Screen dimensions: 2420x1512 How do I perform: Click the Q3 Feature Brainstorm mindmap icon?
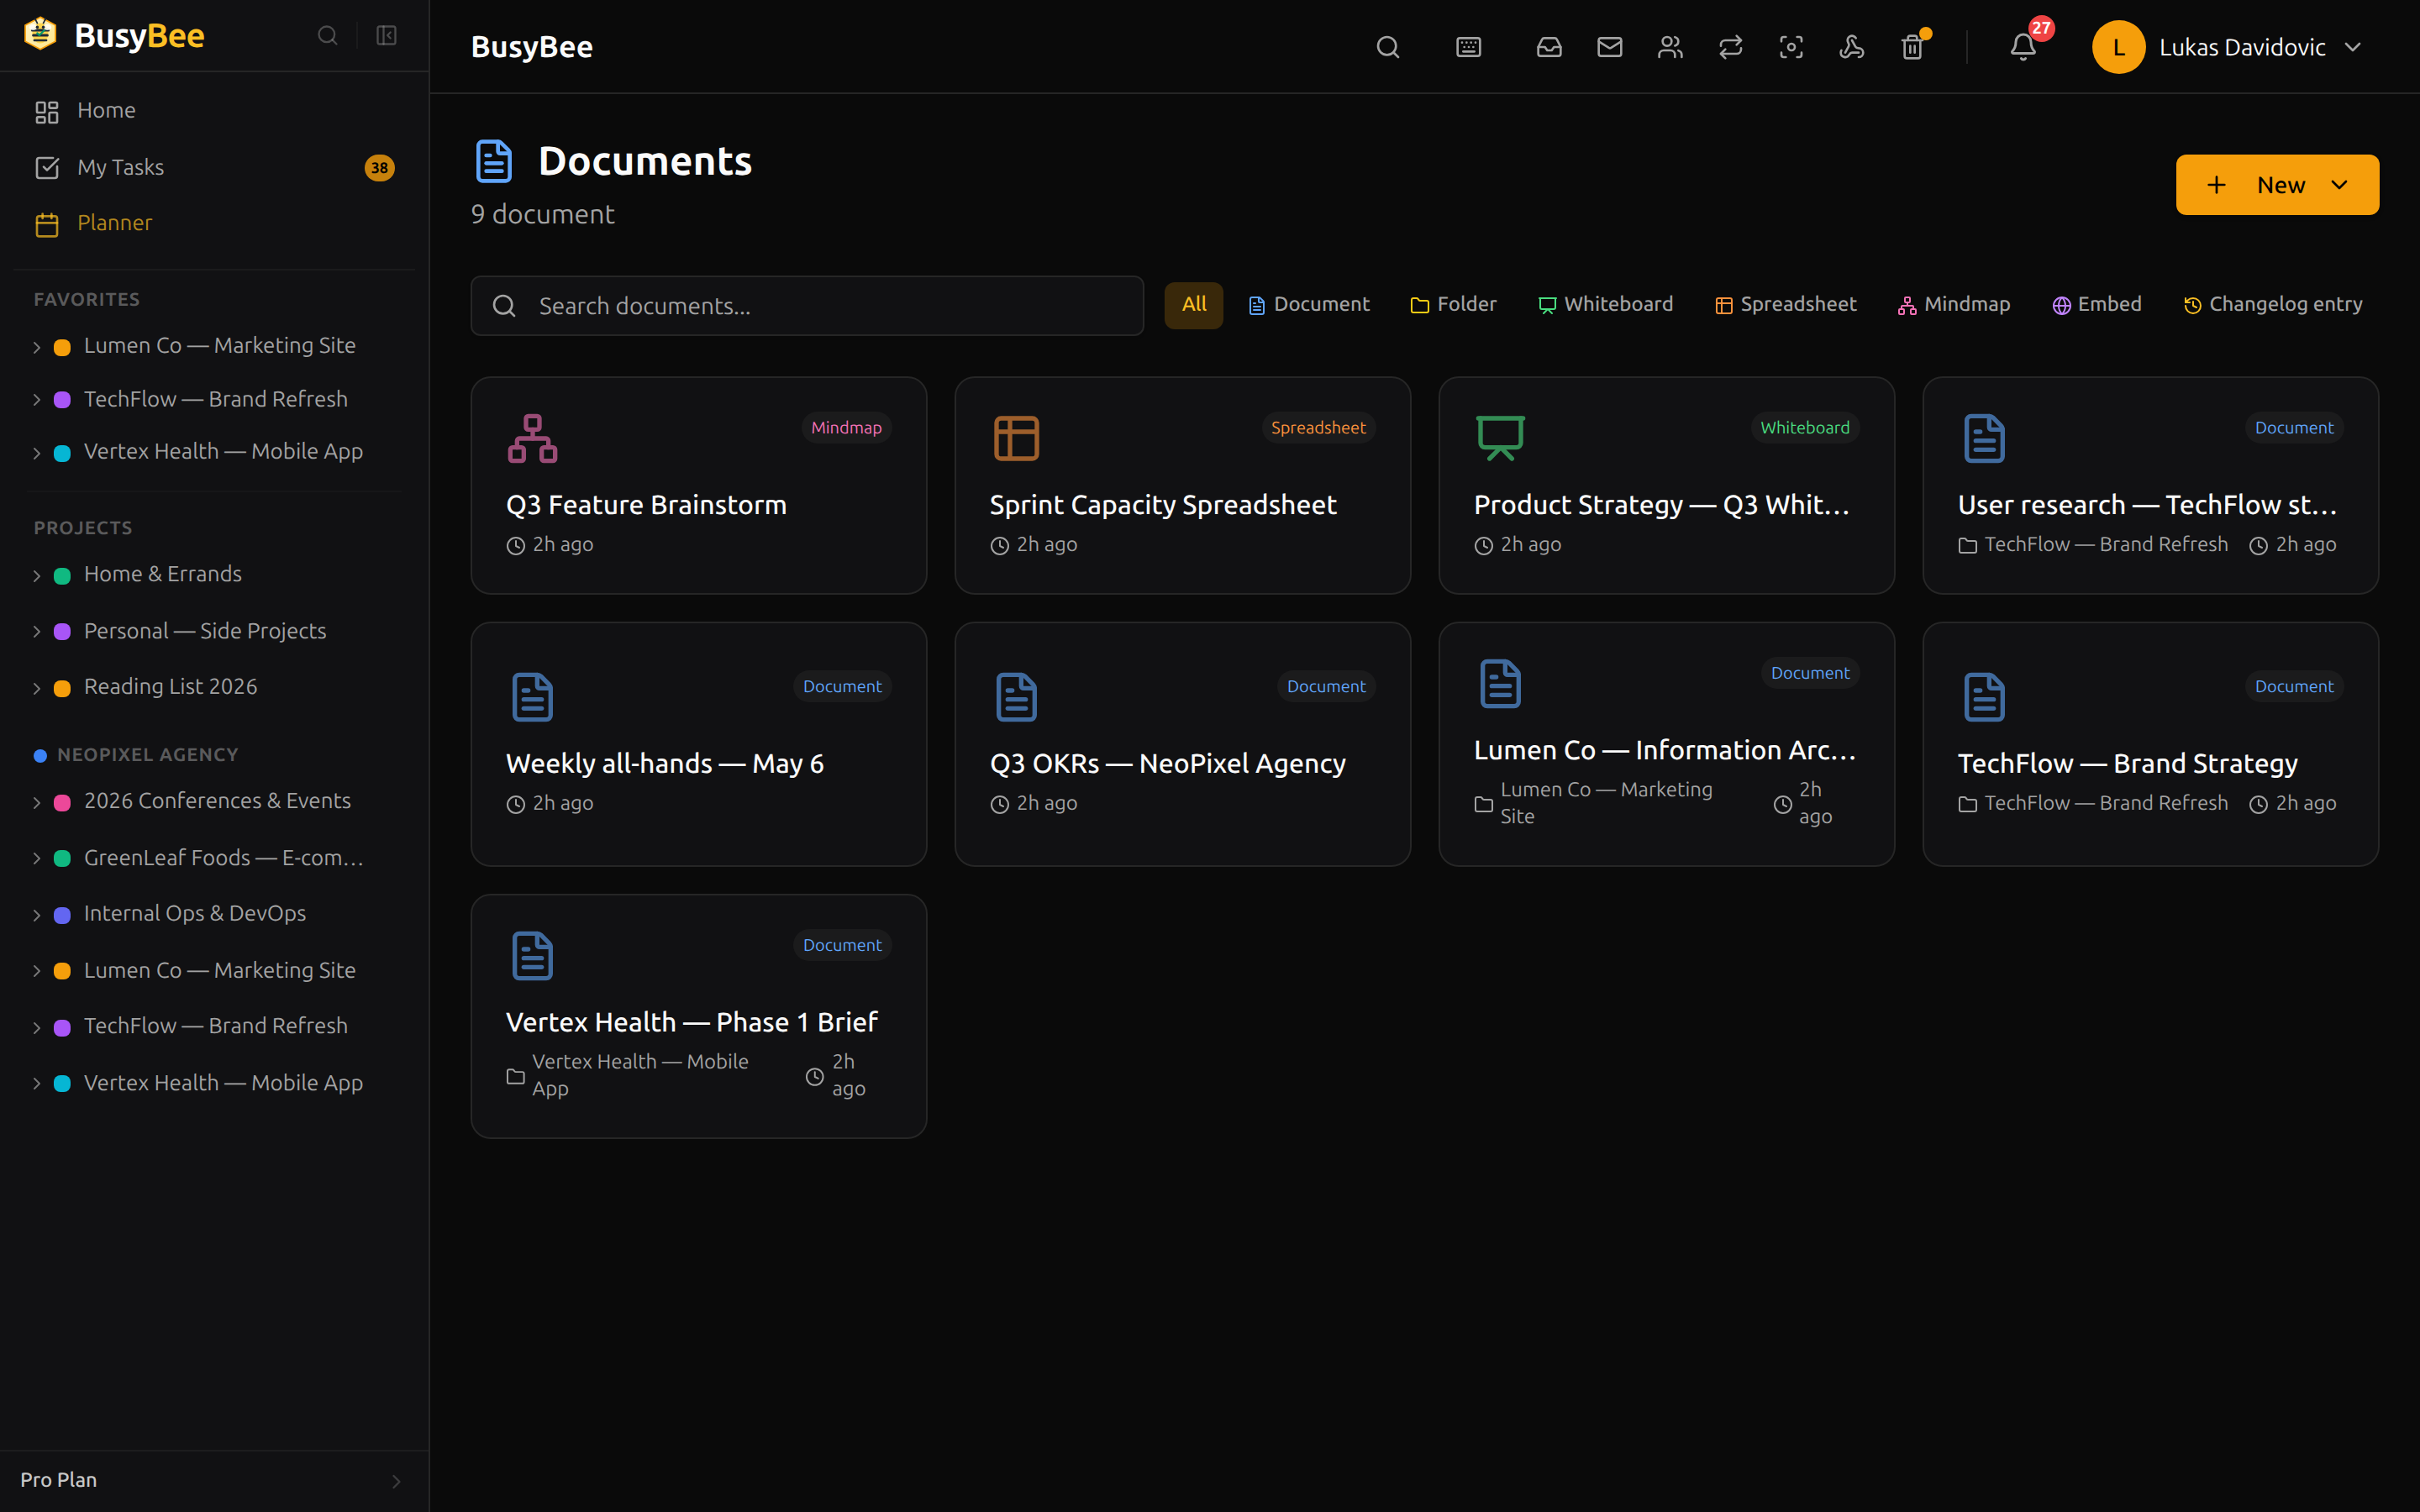pos(532,438)
